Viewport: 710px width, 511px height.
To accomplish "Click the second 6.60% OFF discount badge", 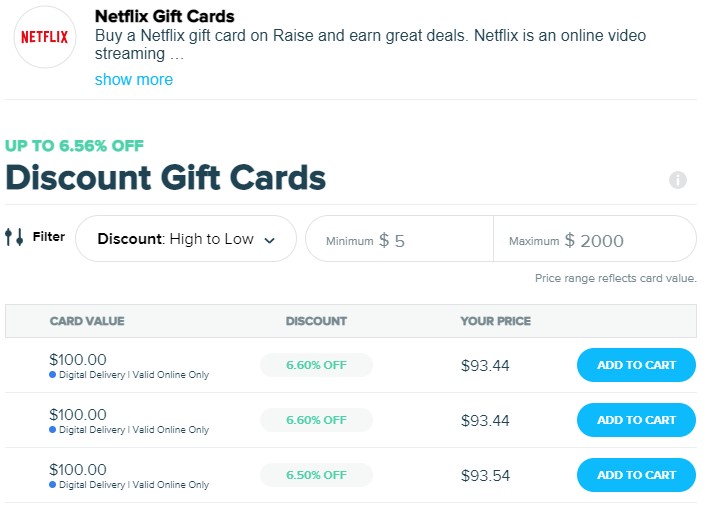I will pyautogui.click(x=316, y=420).
